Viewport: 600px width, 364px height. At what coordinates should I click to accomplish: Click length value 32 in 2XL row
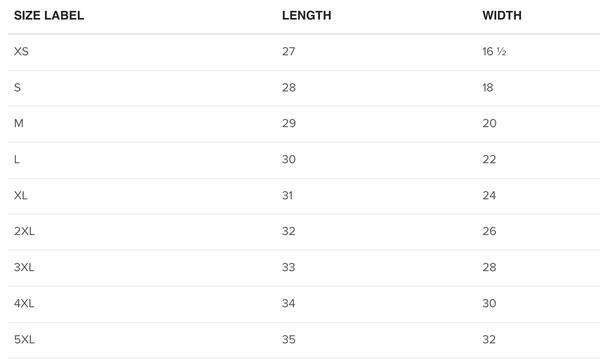point(289,231)
